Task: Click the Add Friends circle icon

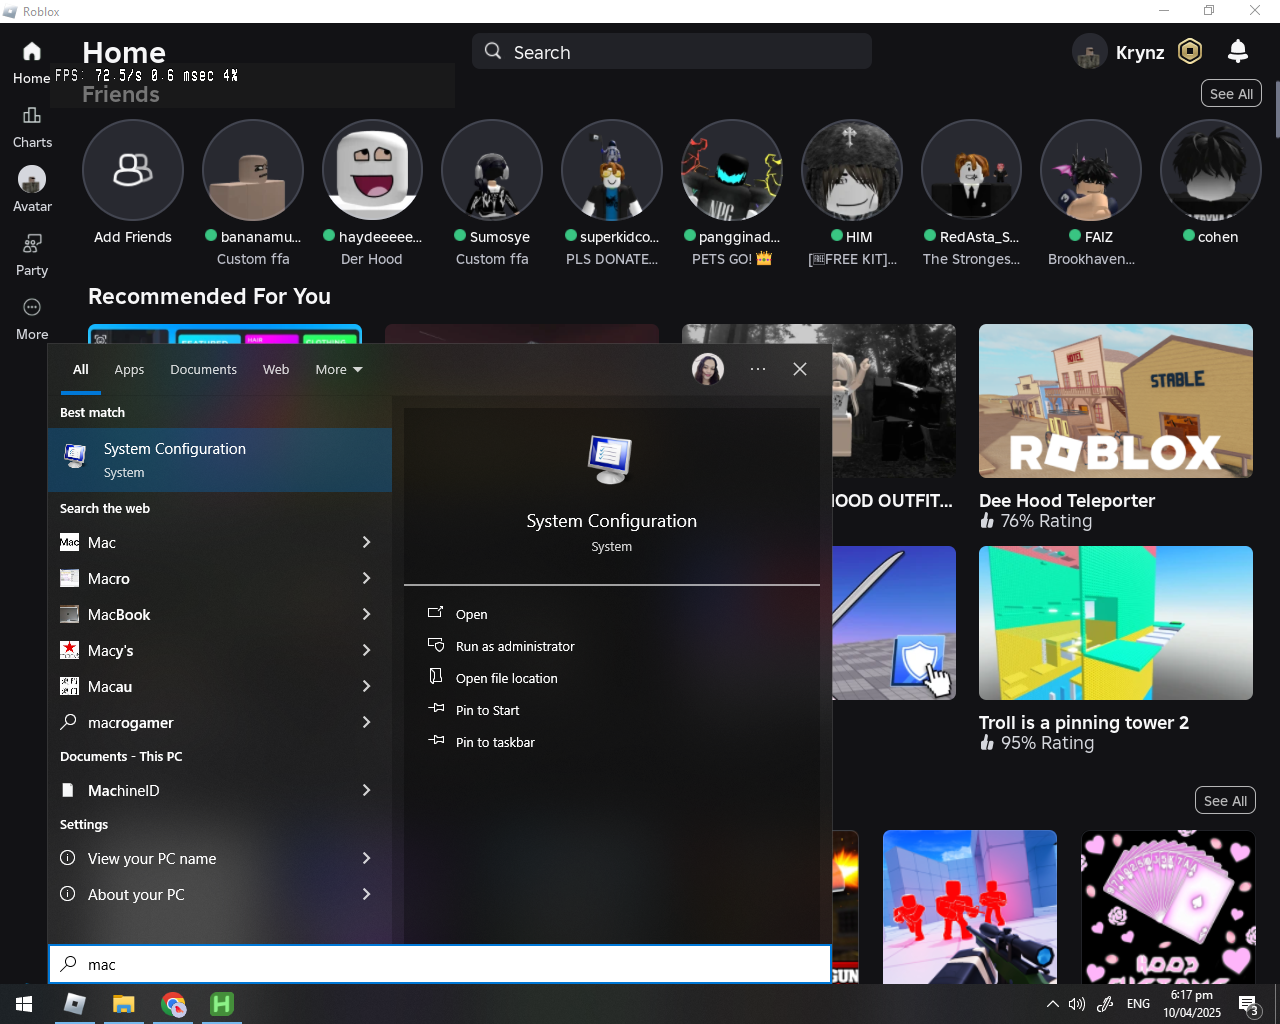Action: [x=133, y=170]
